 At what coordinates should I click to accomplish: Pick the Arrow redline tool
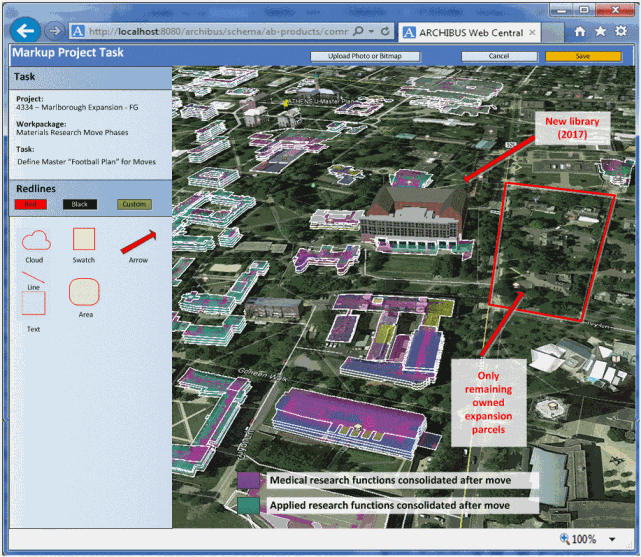pos(138,241)
